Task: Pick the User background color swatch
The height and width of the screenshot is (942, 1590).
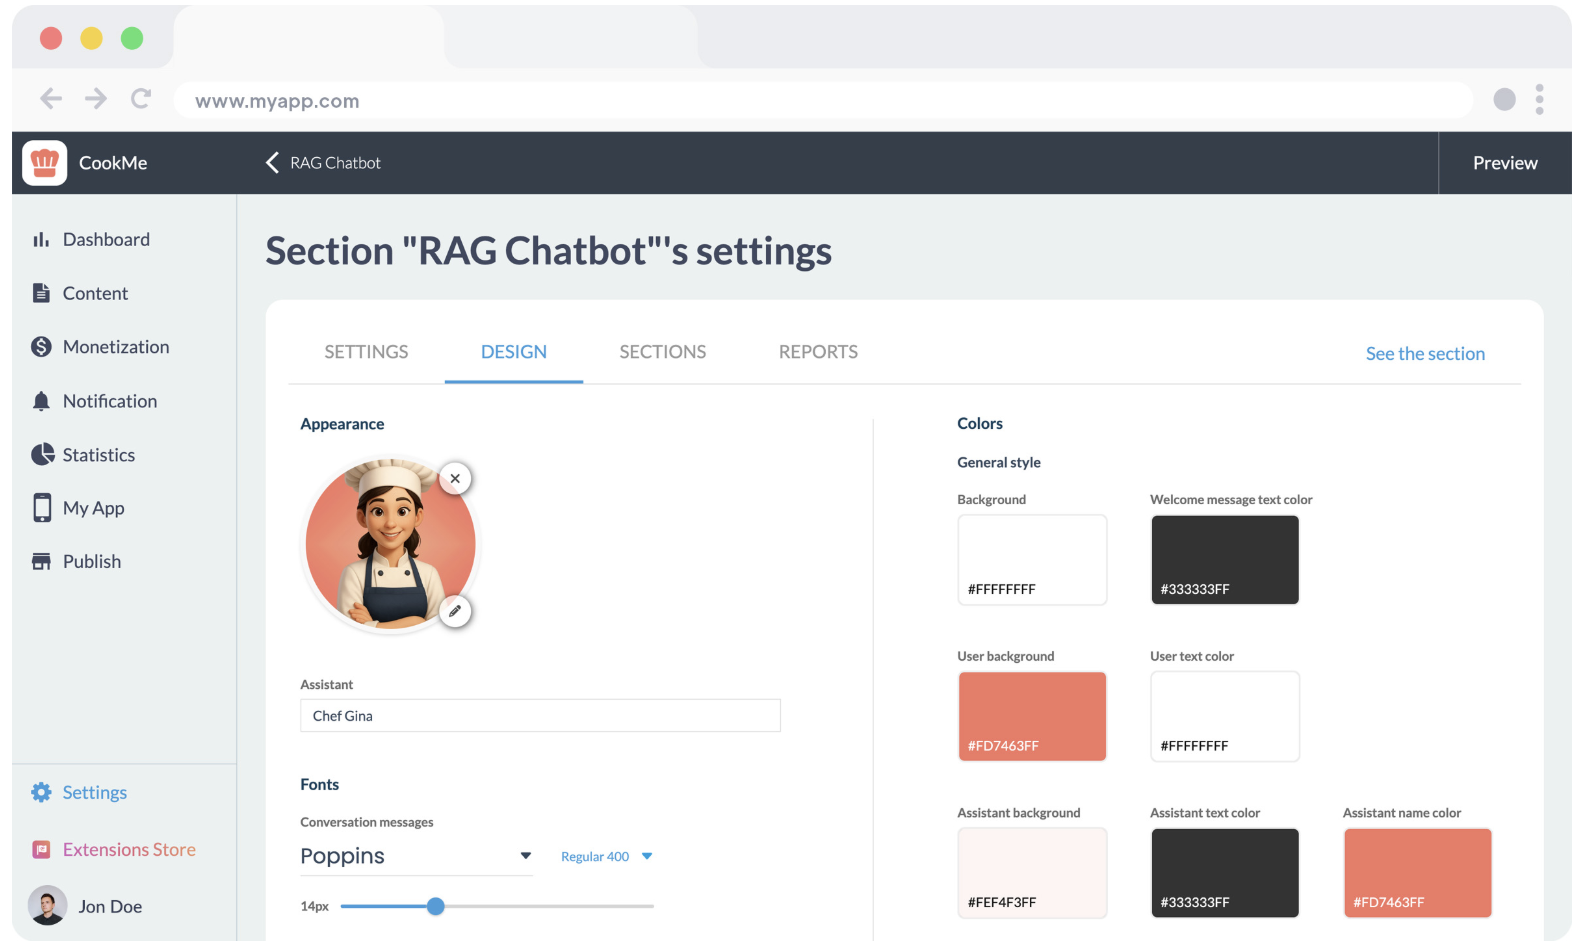Action: (x=1032, y=716)
